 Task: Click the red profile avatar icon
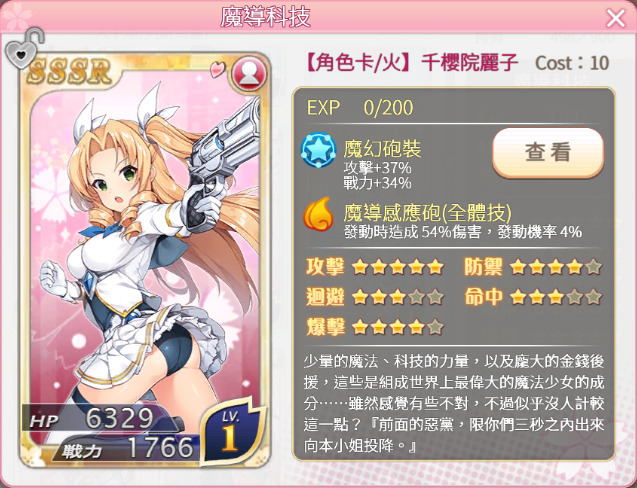[x=249, y=75]
